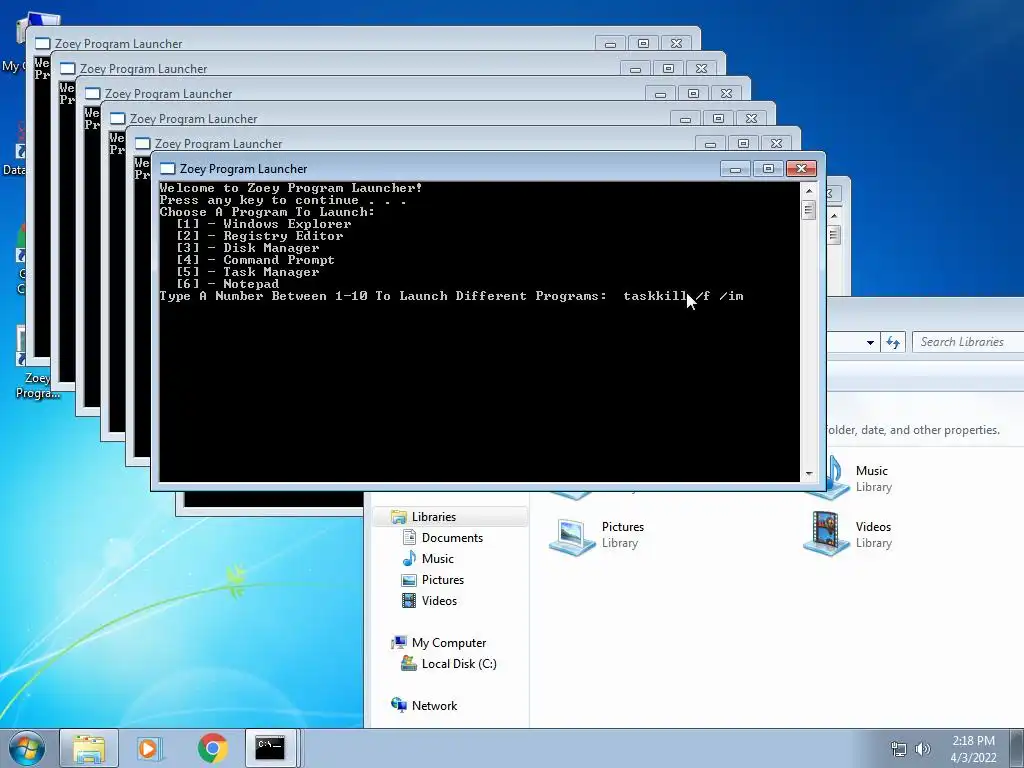This screenshot has width=1024, height=768.
Task: Select the Videos library icon
Action: click(x=826, y=534)
